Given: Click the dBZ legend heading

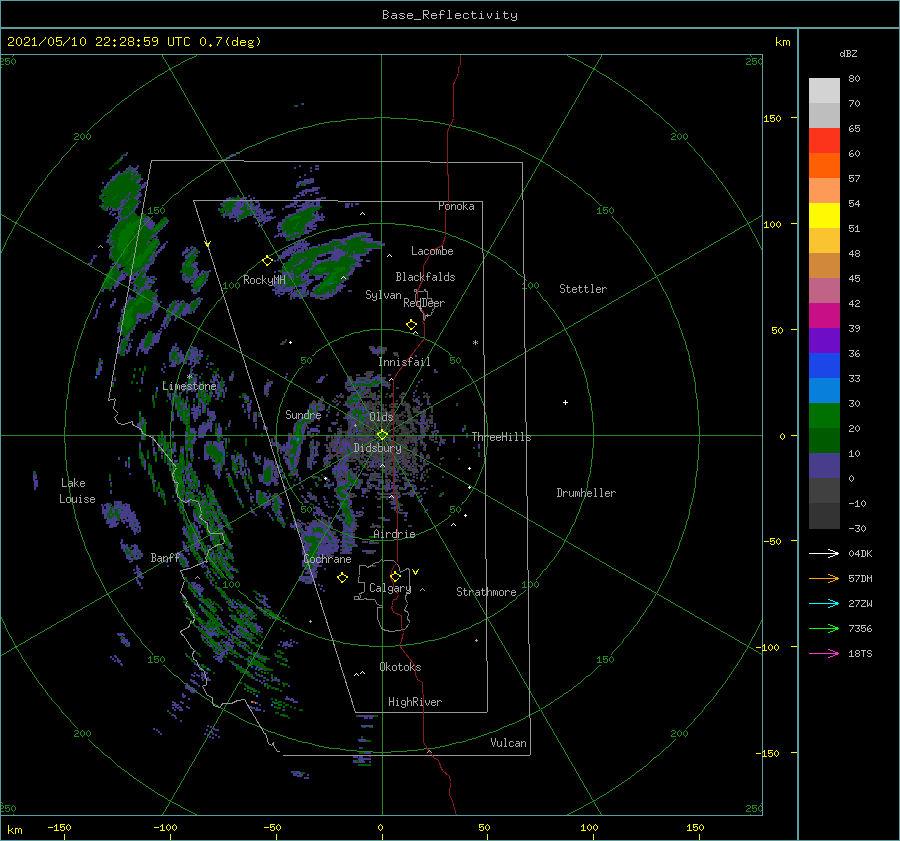Looking at the screenshot, I should (848, 53).
